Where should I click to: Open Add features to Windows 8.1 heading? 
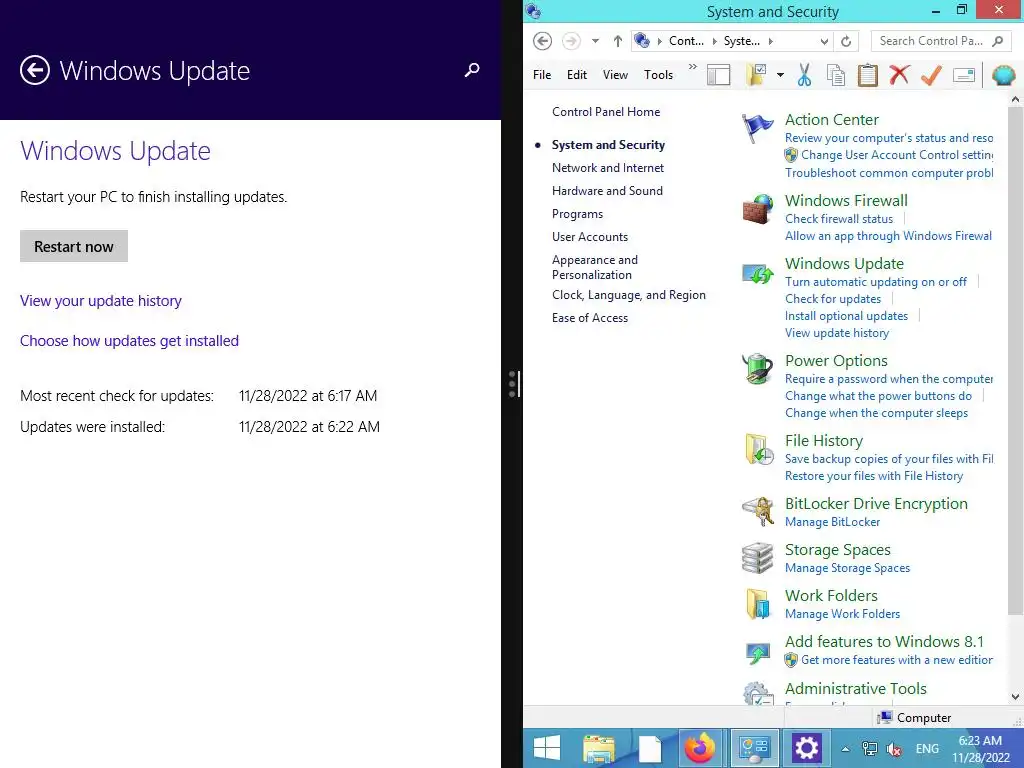(x=884, y=641)
